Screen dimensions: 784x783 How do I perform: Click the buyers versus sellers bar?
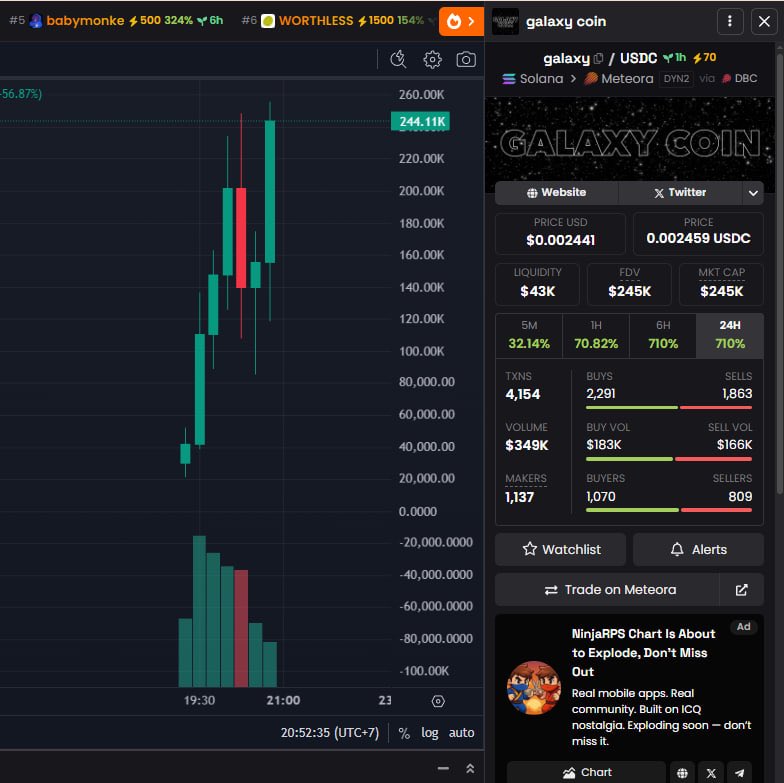point(669,510)
